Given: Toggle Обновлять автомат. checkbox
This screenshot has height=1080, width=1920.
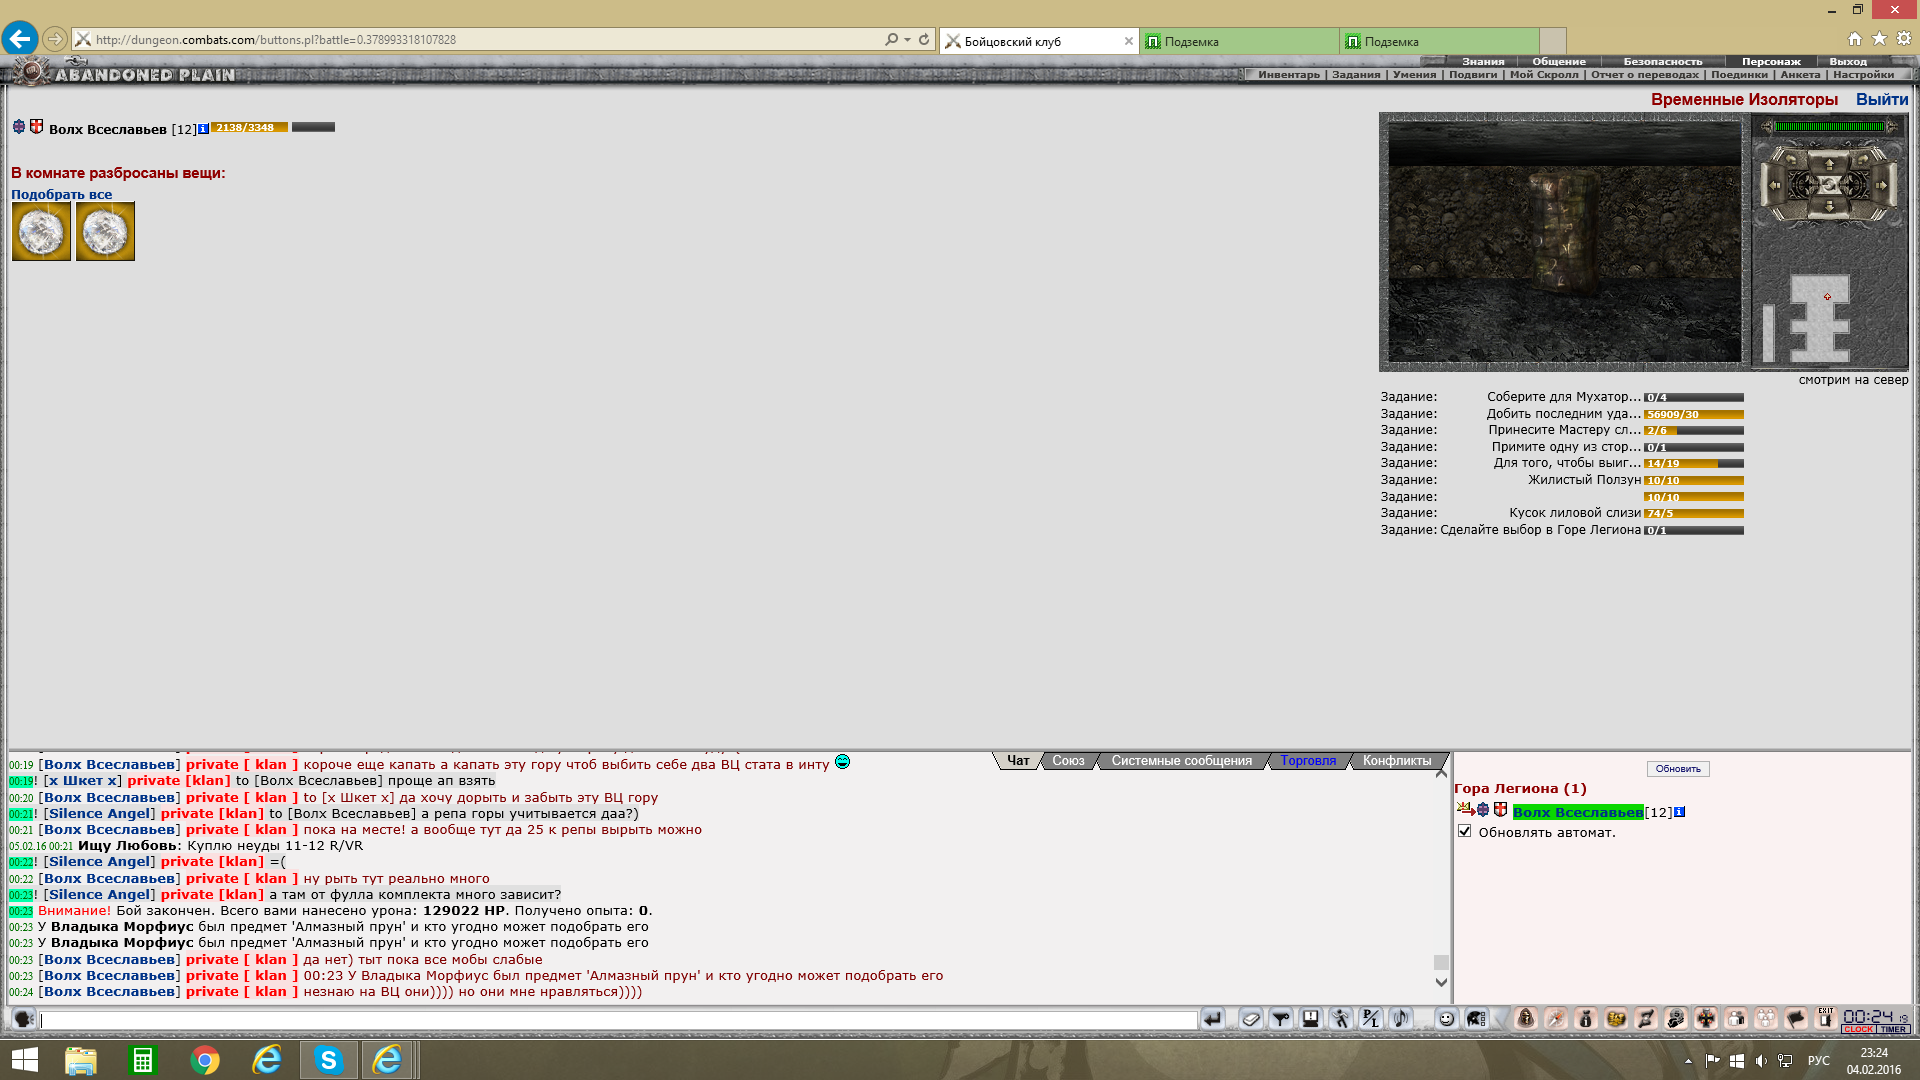Looking at the screenshot, I should (x=1465, y=831).
